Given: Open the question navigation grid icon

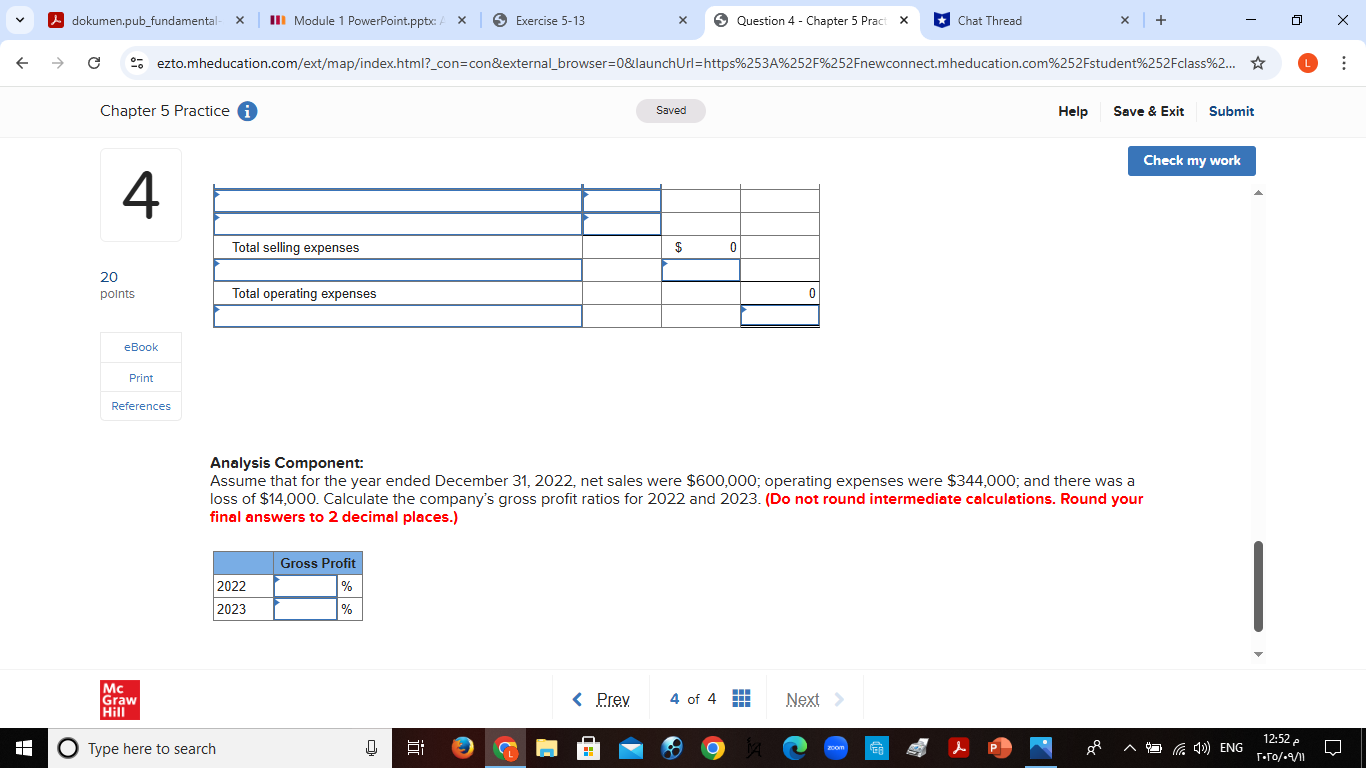Looking at the screenshot, I should click(741, 699).
